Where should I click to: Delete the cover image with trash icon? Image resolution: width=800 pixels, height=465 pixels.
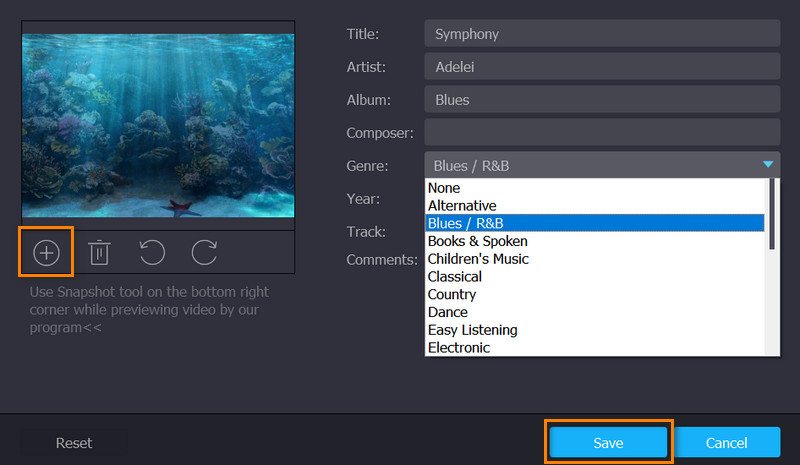tap(99, 253)
